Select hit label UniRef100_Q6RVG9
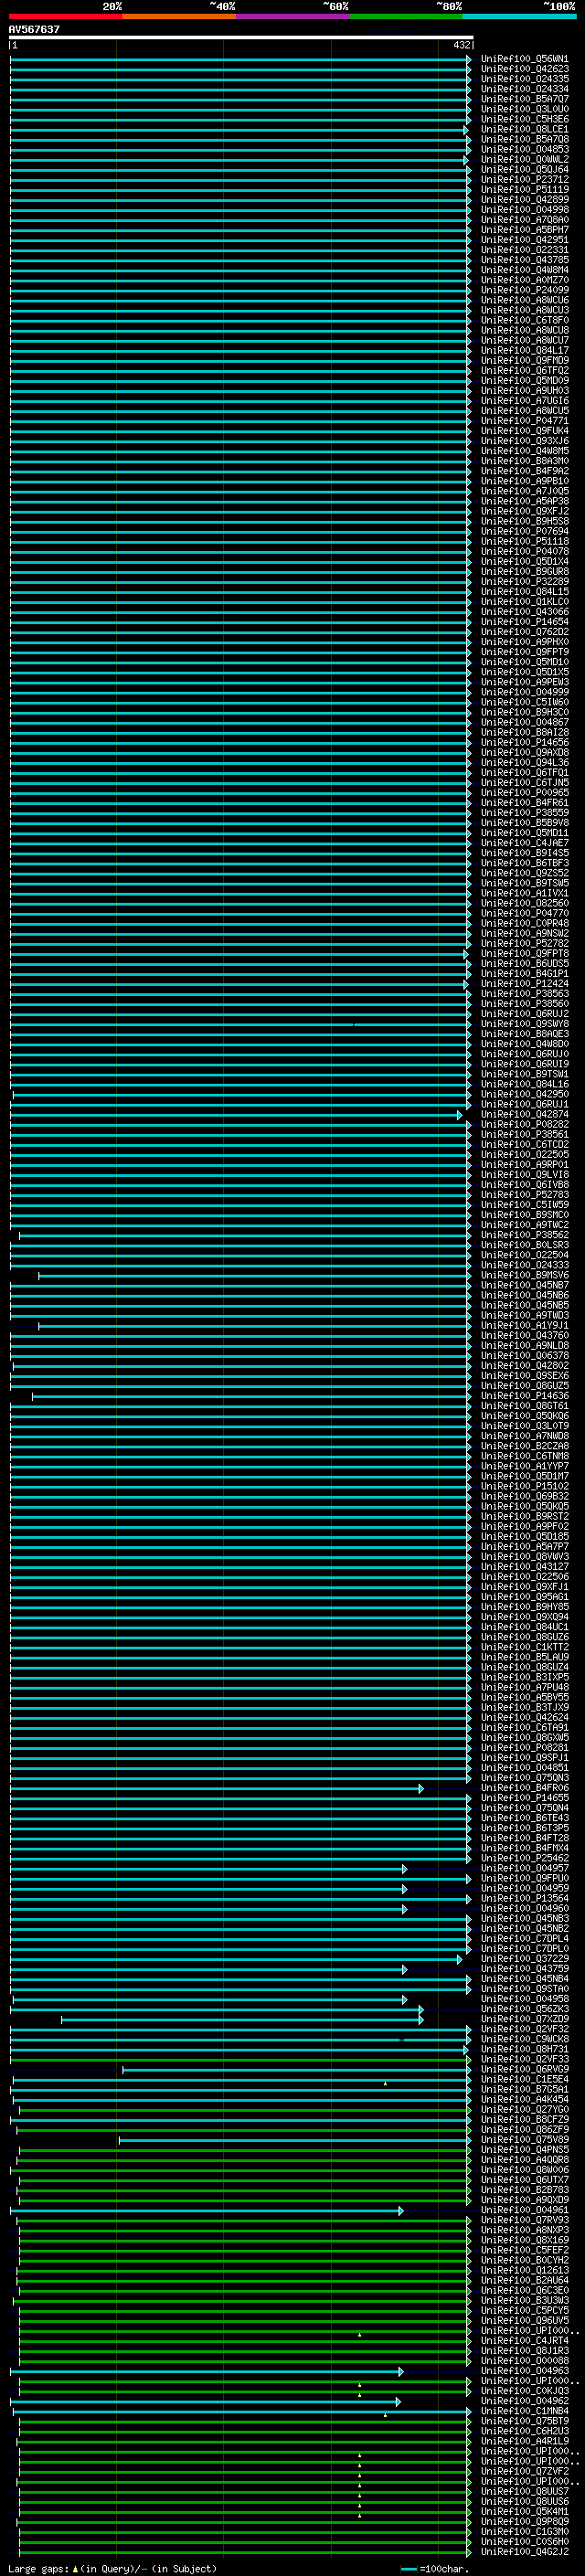585x2576 pixels. (x=525, y=2069)
